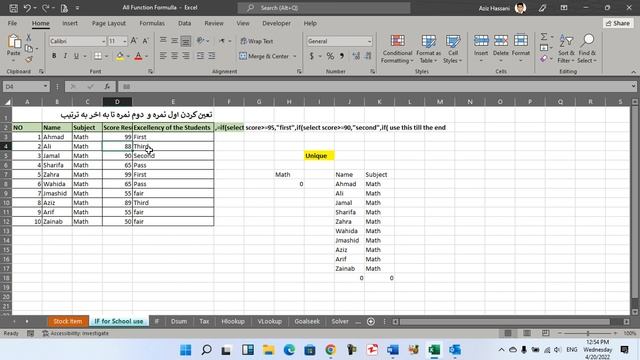Click the Insert Function fx icon
The image size is (640, 360).
107,87
